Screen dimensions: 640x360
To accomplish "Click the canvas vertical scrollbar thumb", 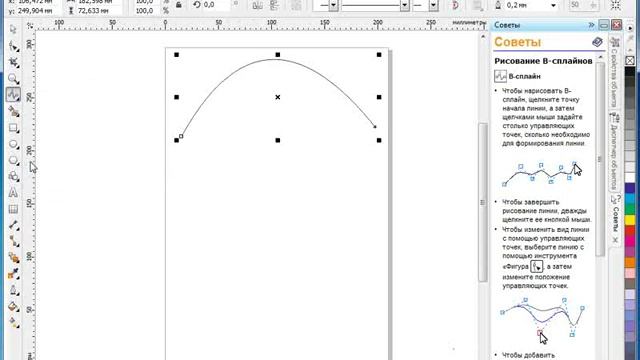I will [482, 202].
